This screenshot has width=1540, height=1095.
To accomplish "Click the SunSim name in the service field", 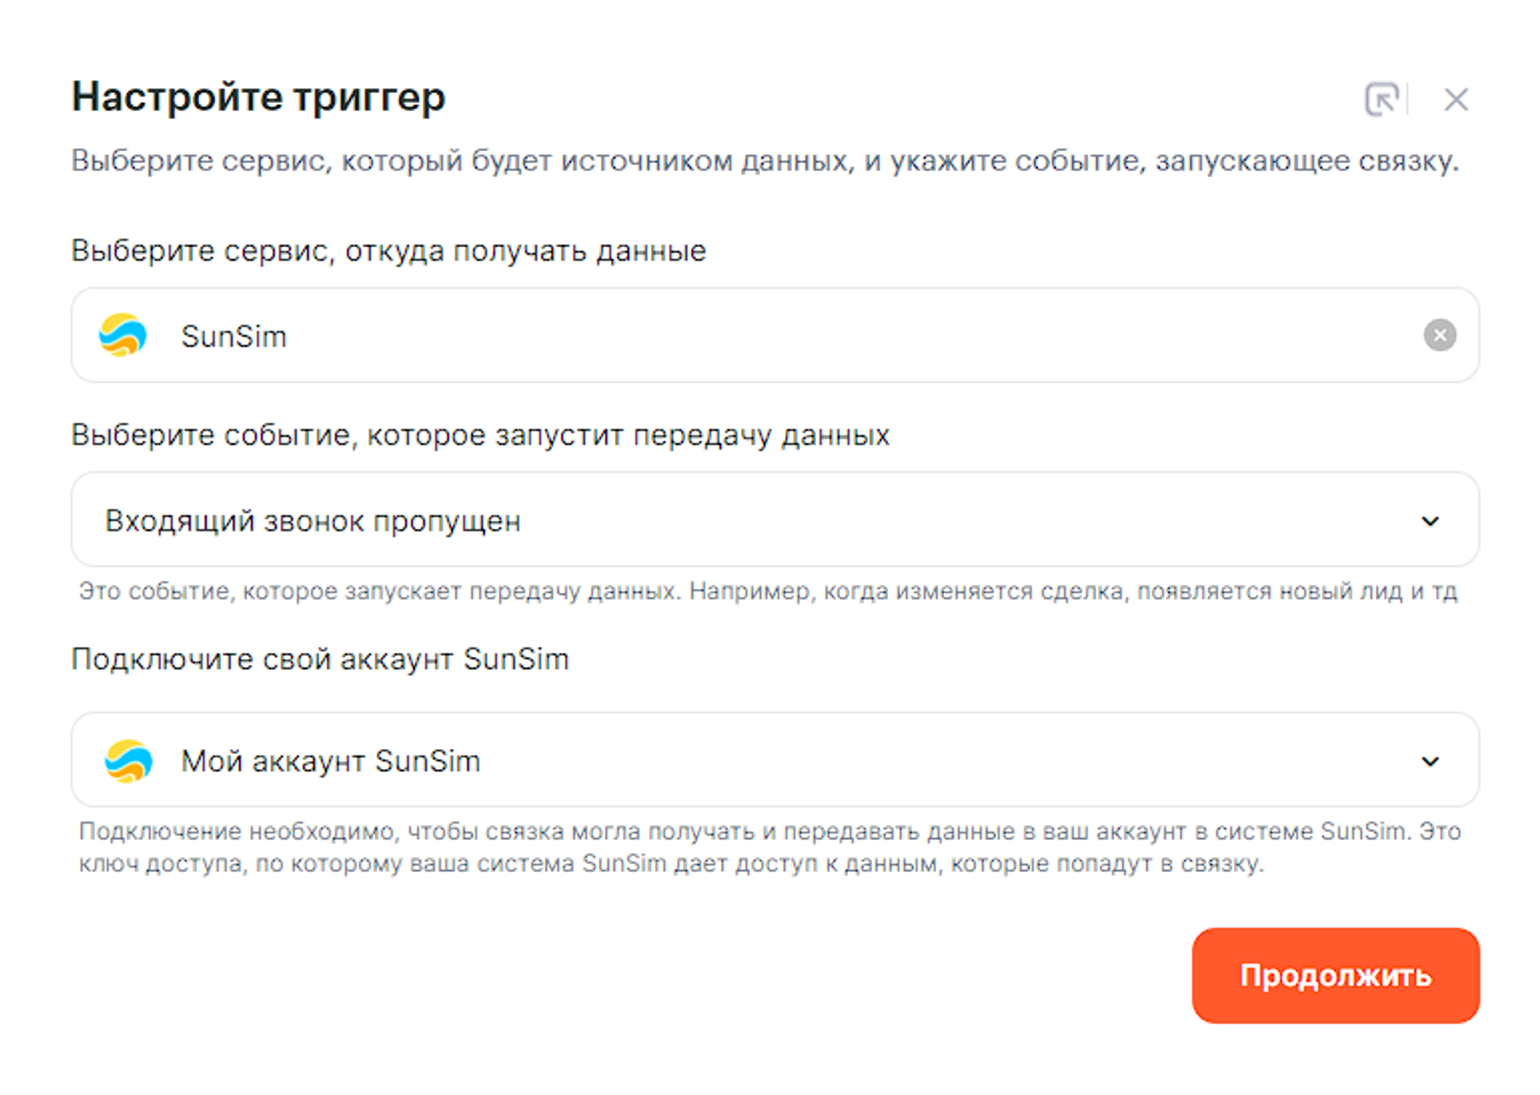I will (234, 336).
